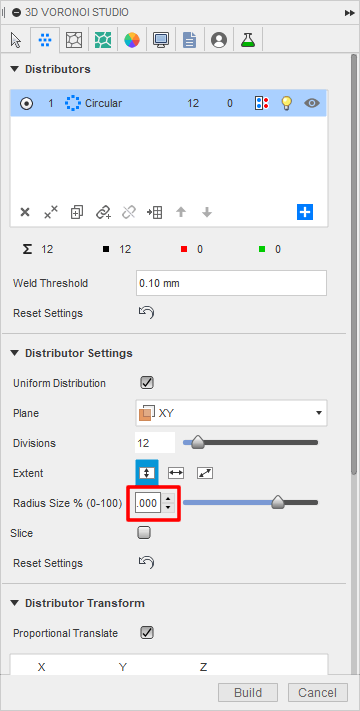360x711 pixels.
Task: Move distributor down with arrow icon
Action: pyautogui.click(x=207, y=212)
